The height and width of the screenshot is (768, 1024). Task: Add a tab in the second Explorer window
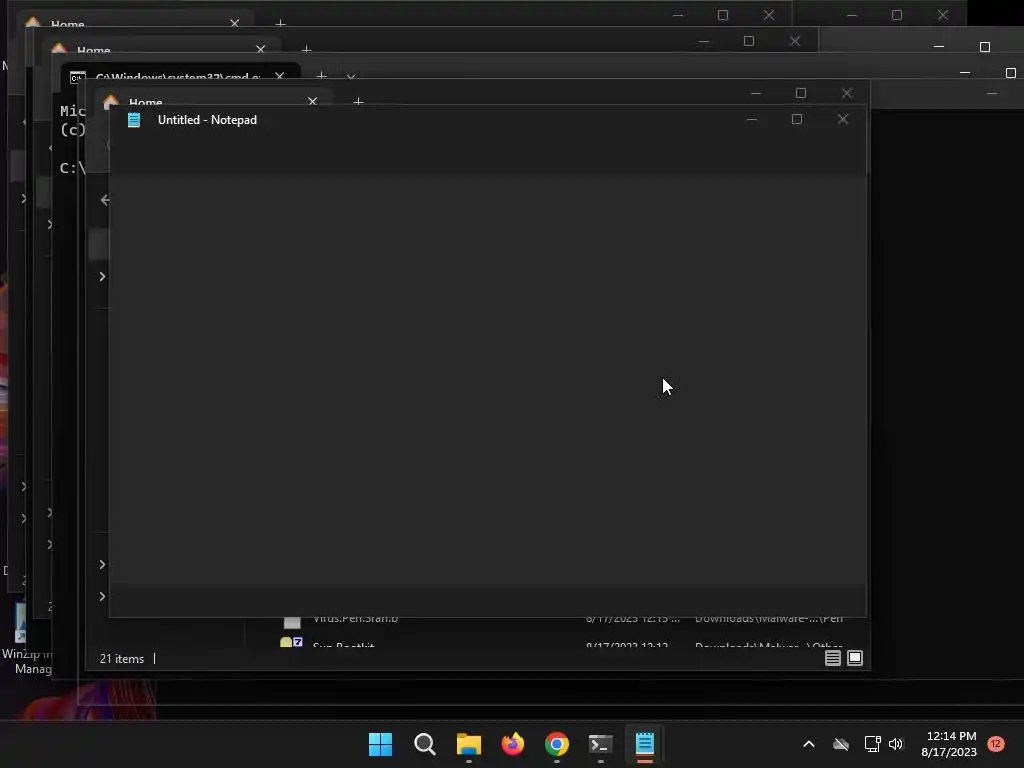coord(306,50)
